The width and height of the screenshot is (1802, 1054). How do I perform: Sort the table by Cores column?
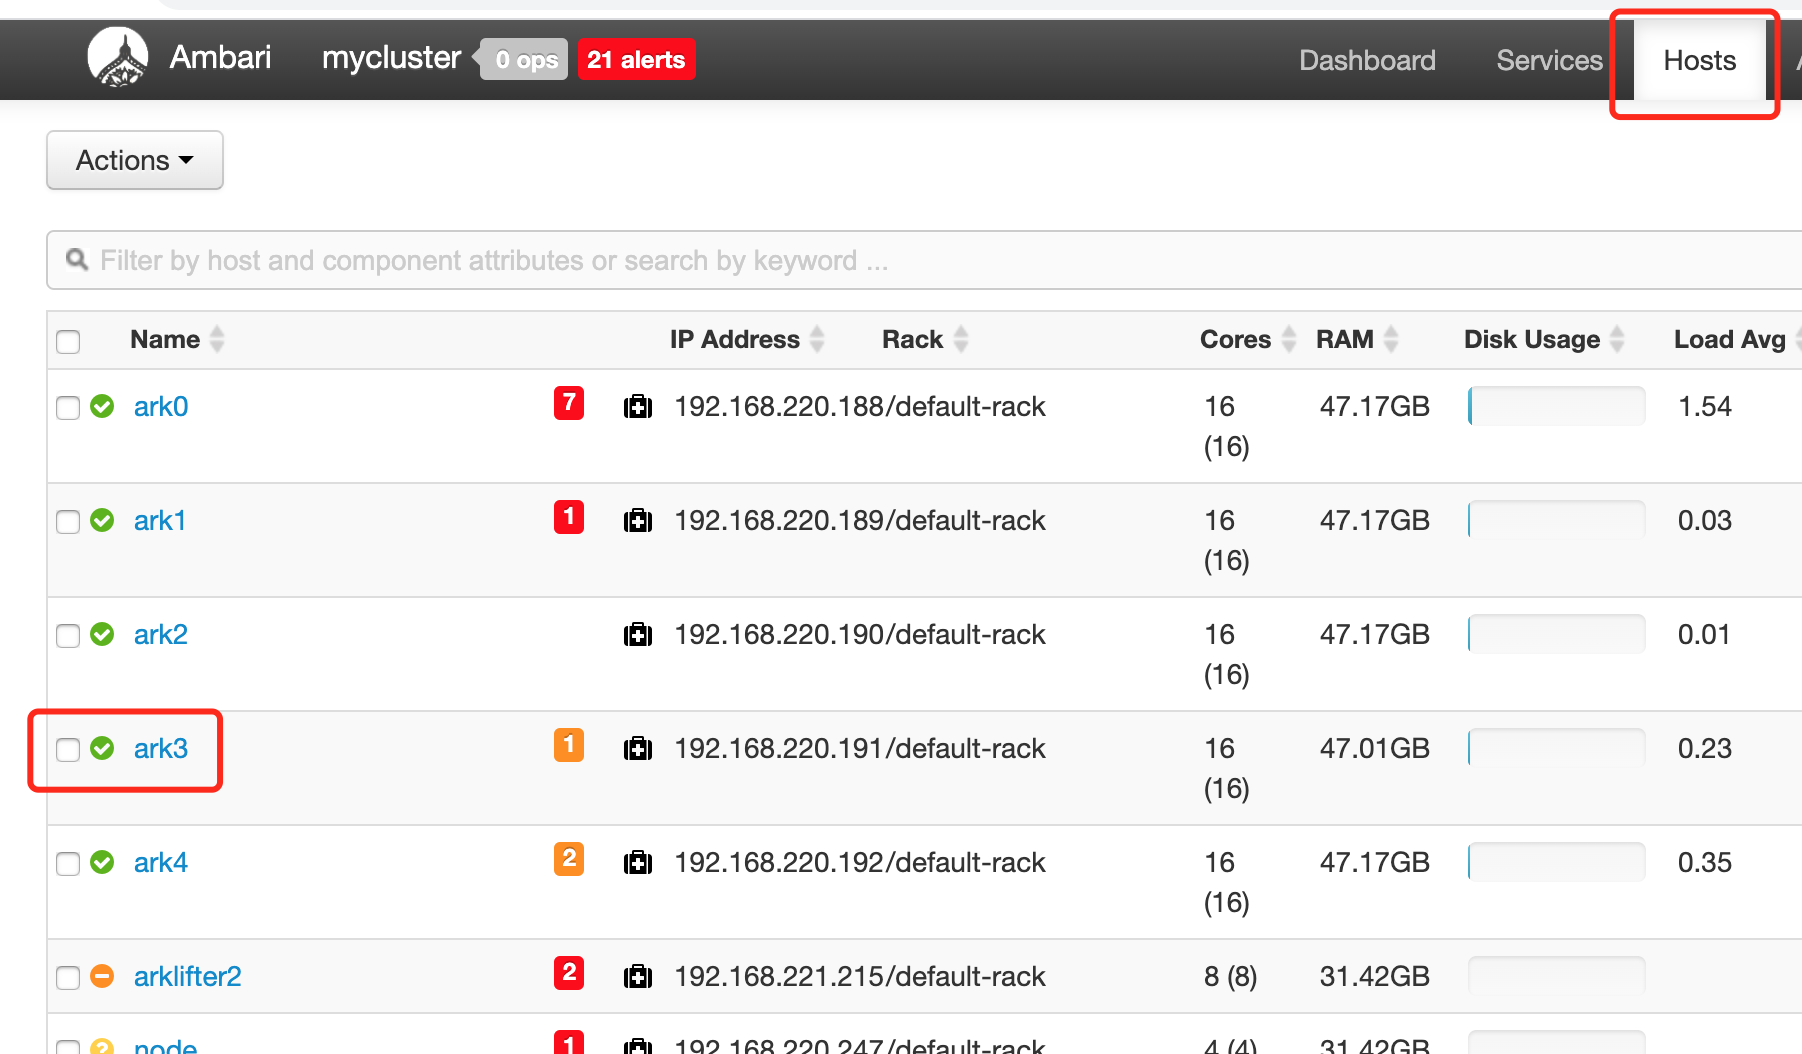pyautogui.click(x=1289, y=340)
